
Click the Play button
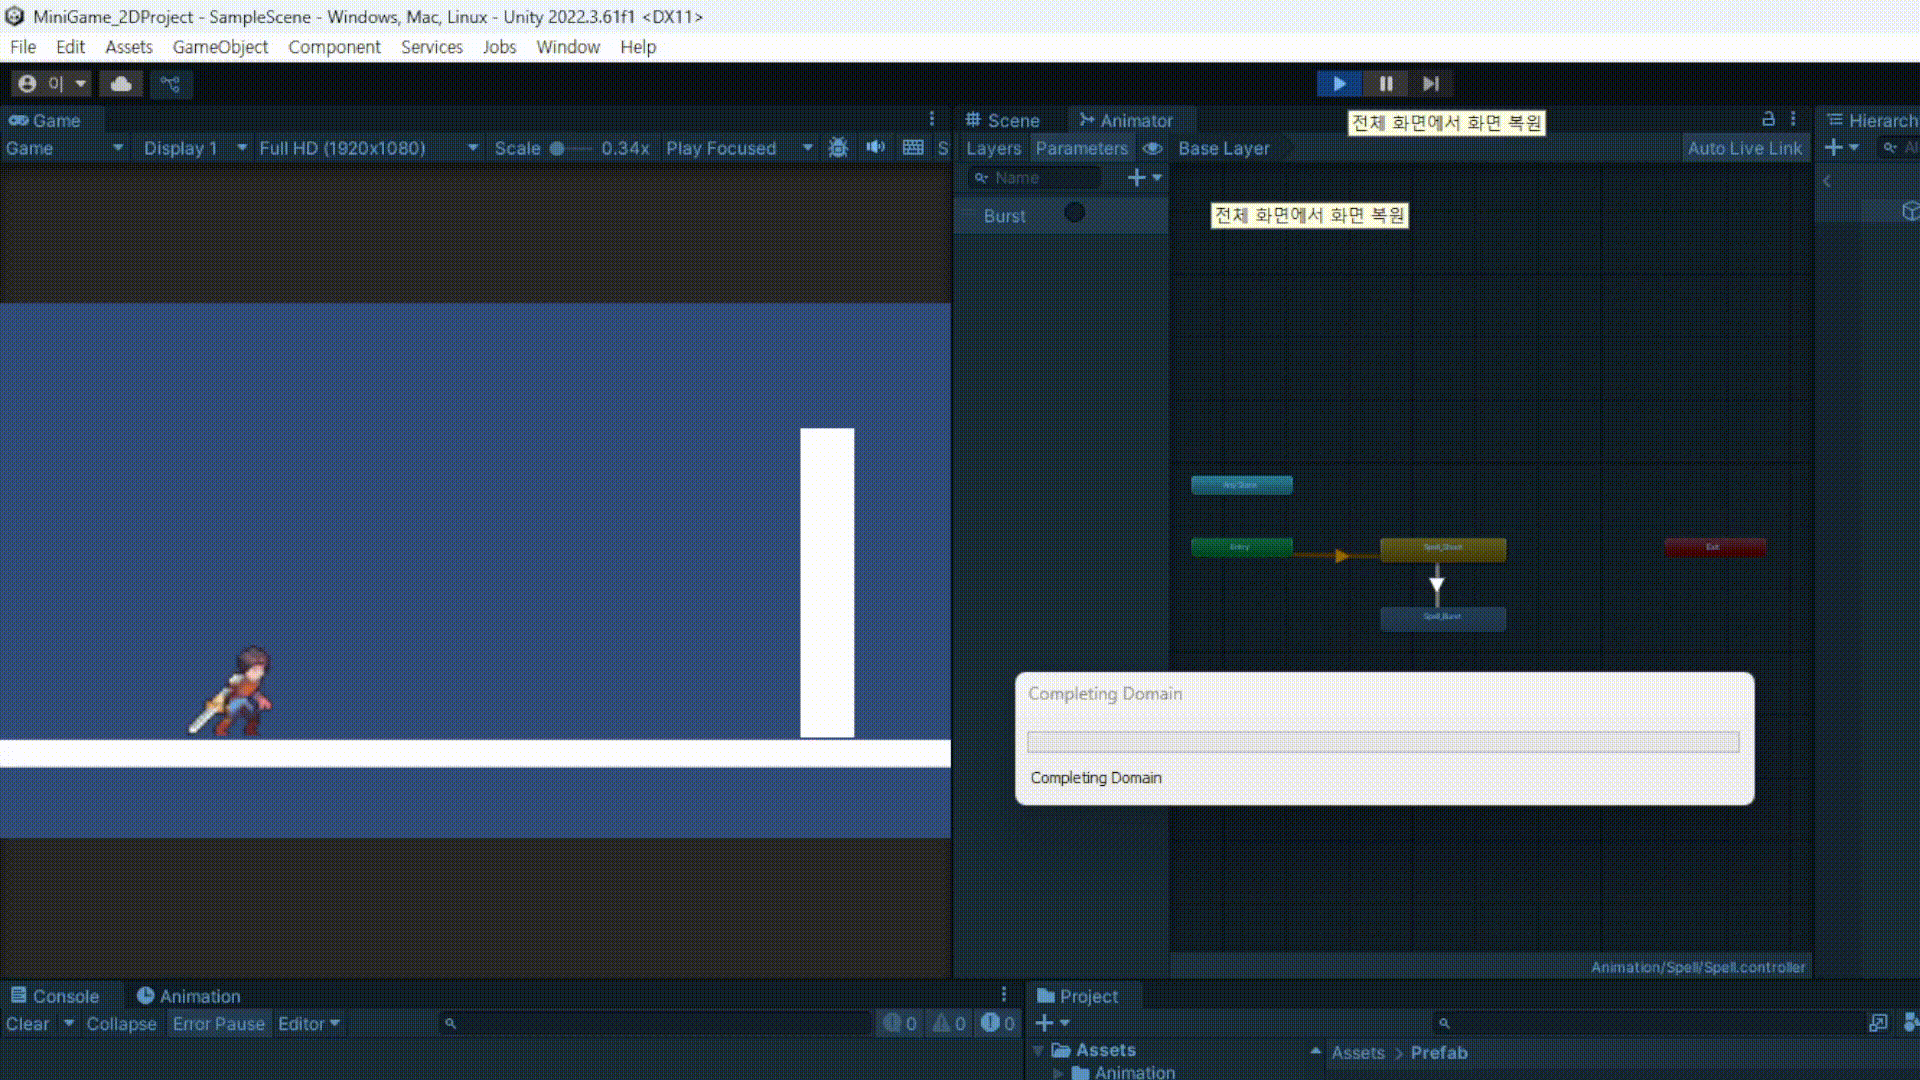pos(1339,84)
